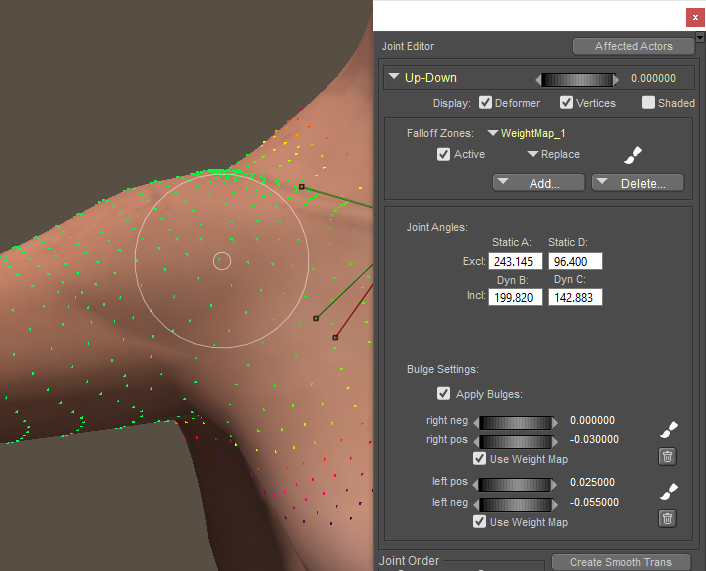Click the Create Smooth Trans button
706x571 pixels.
pos(622,562)
